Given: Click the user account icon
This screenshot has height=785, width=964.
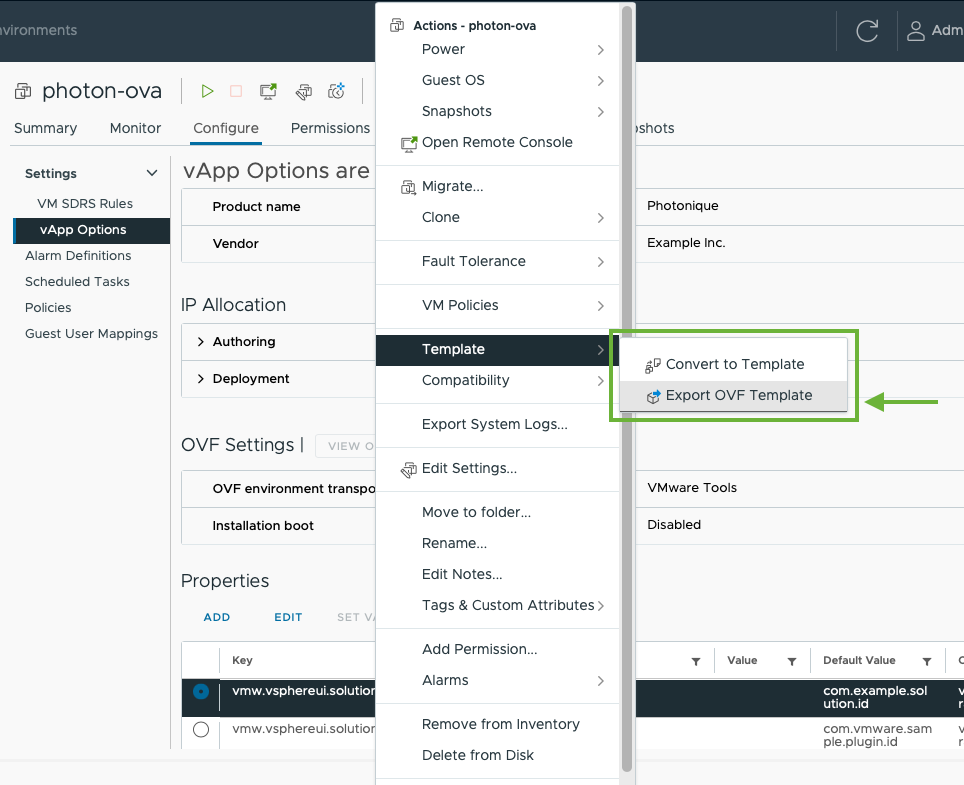Looking at the screenshot, I should 915,31.
